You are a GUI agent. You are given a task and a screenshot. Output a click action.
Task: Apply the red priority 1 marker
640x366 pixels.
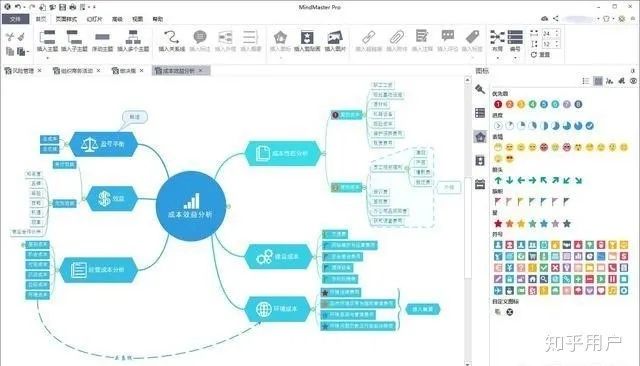(x=498, y=104)
